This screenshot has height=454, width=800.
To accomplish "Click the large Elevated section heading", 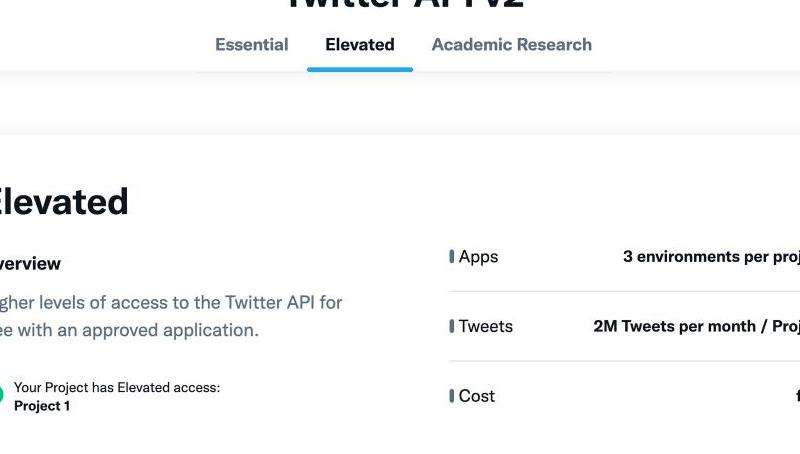I will pyautogui.click(x=64, y=201).
